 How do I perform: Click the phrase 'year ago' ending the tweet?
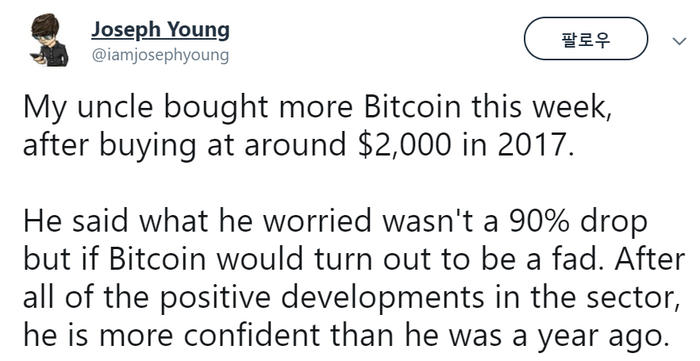click(x=601, y=337)
